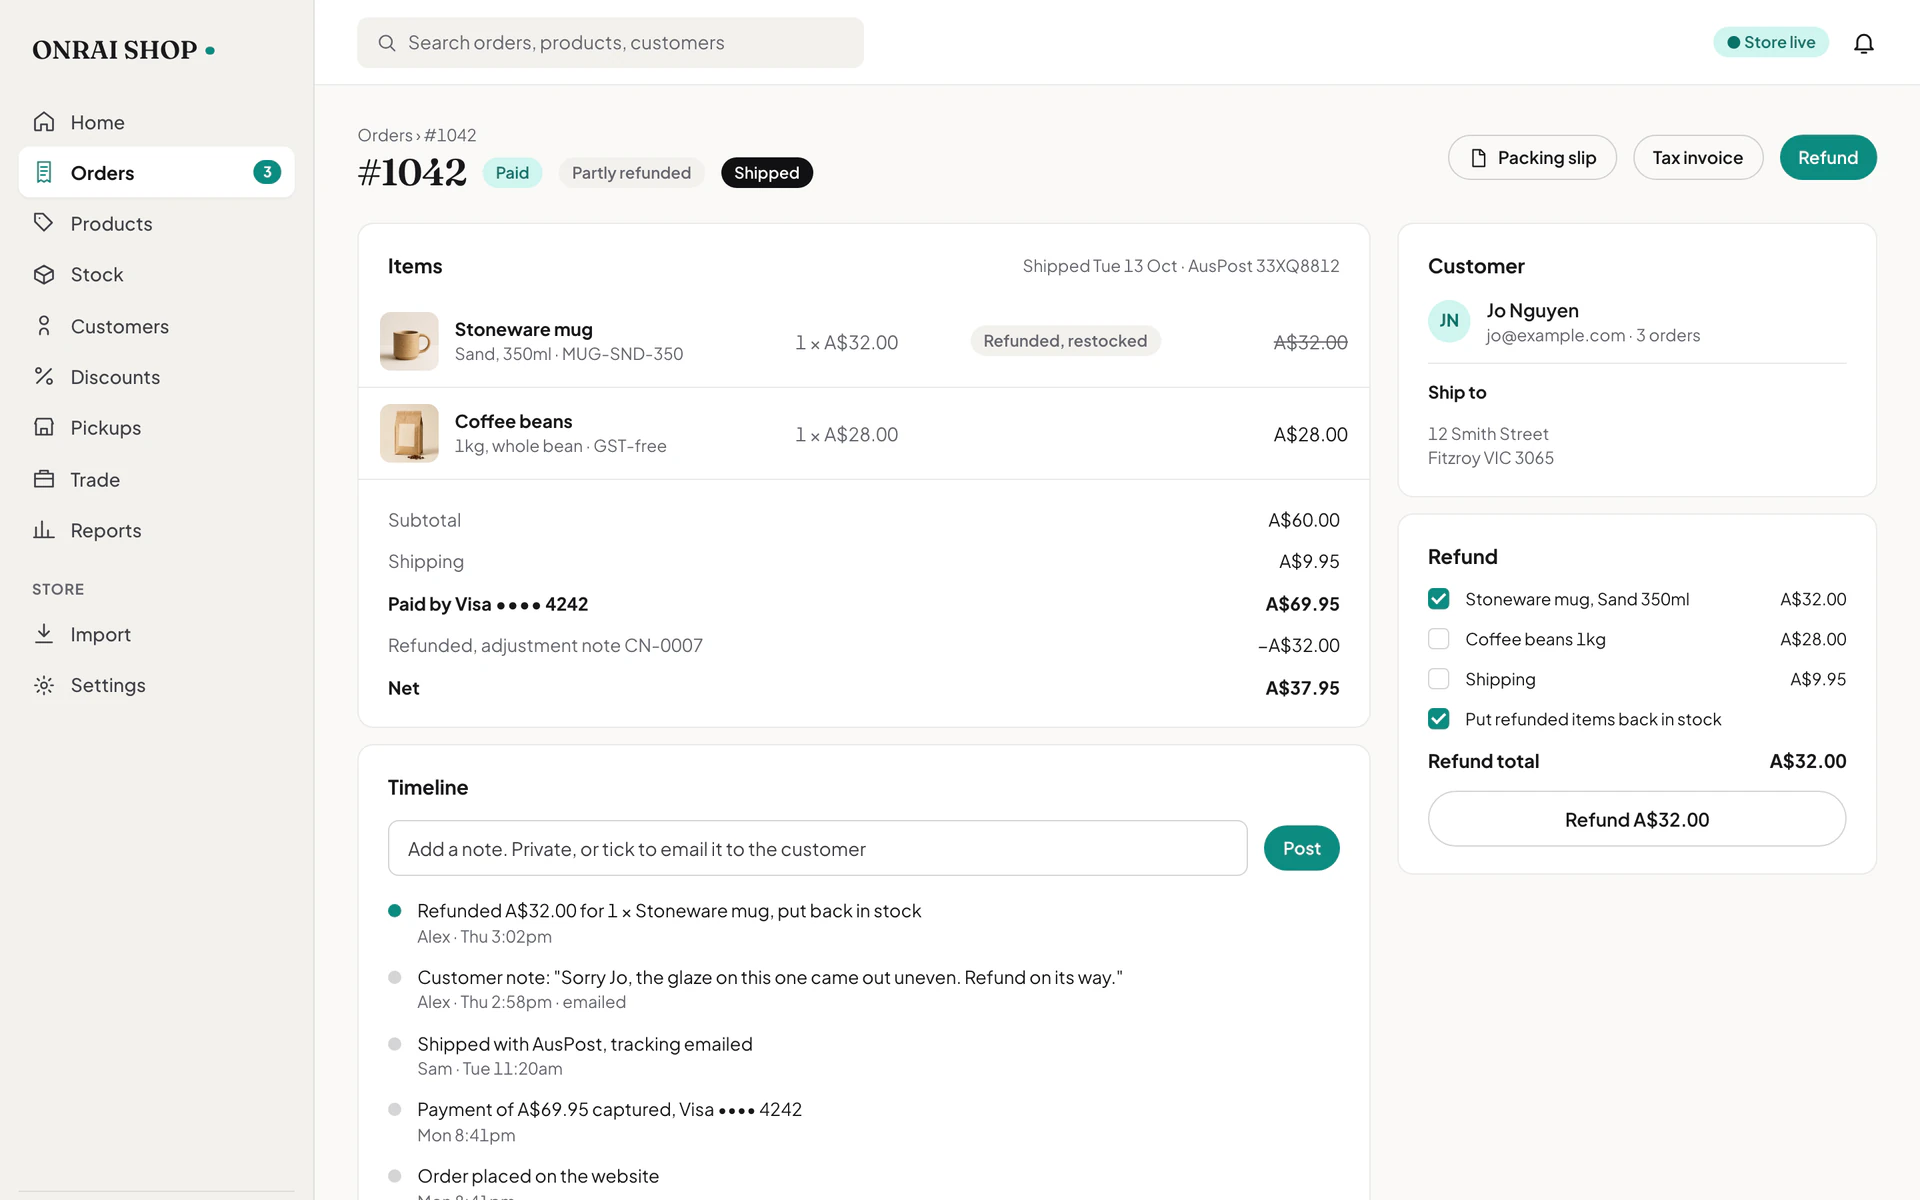Screen dimensions: 1920x1200
Task: Click the green Refund header button
Action: pos(1828,158)
